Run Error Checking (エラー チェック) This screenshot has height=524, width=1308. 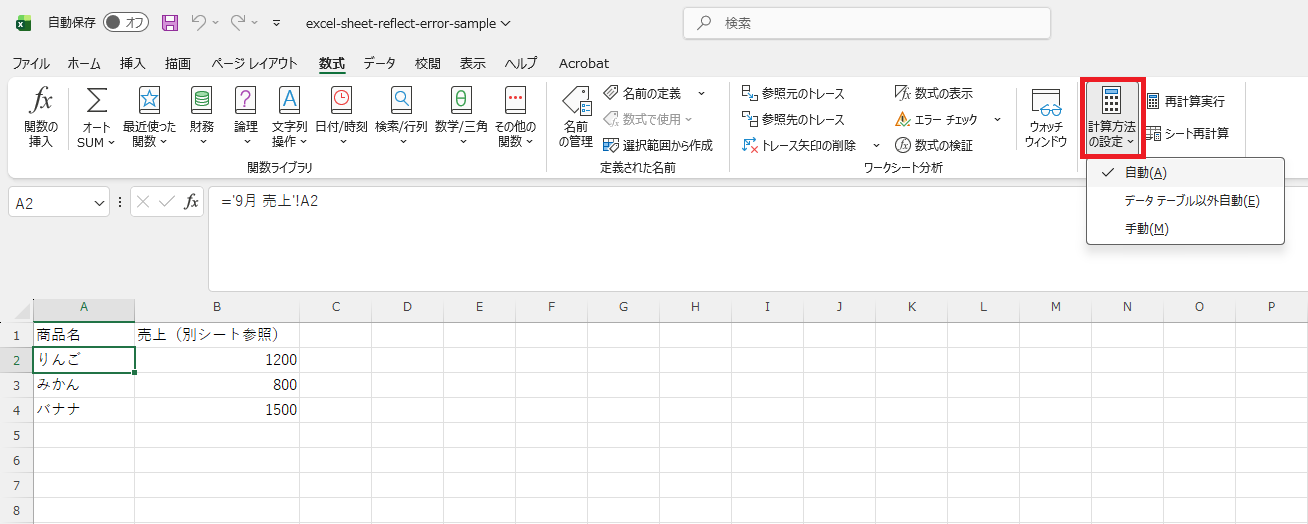pos(935,119)
